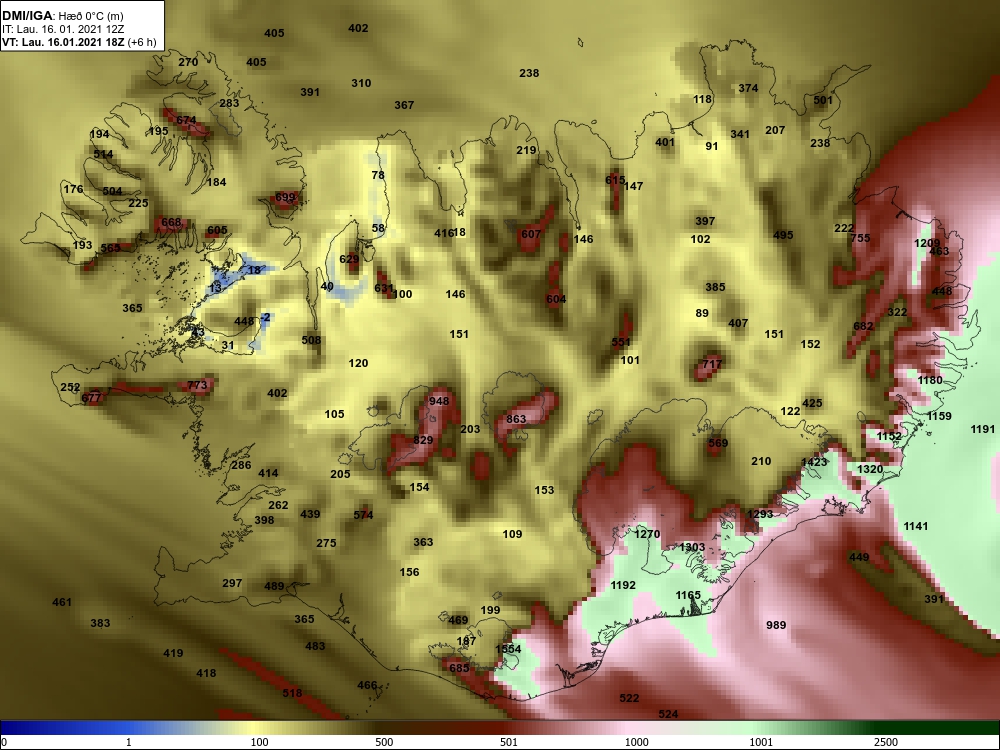
Task: Click the 677 height value
Action: point(91,398)
